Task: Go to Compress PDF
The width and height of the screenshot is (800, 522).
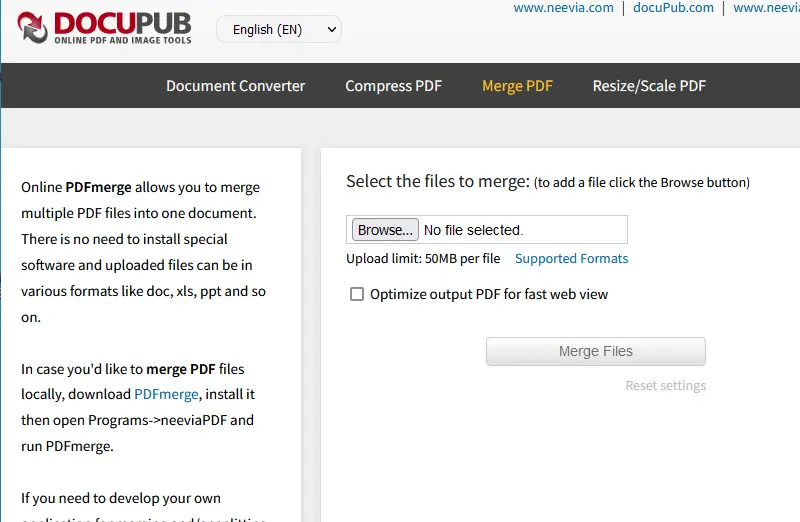Action: pos(393,86)
